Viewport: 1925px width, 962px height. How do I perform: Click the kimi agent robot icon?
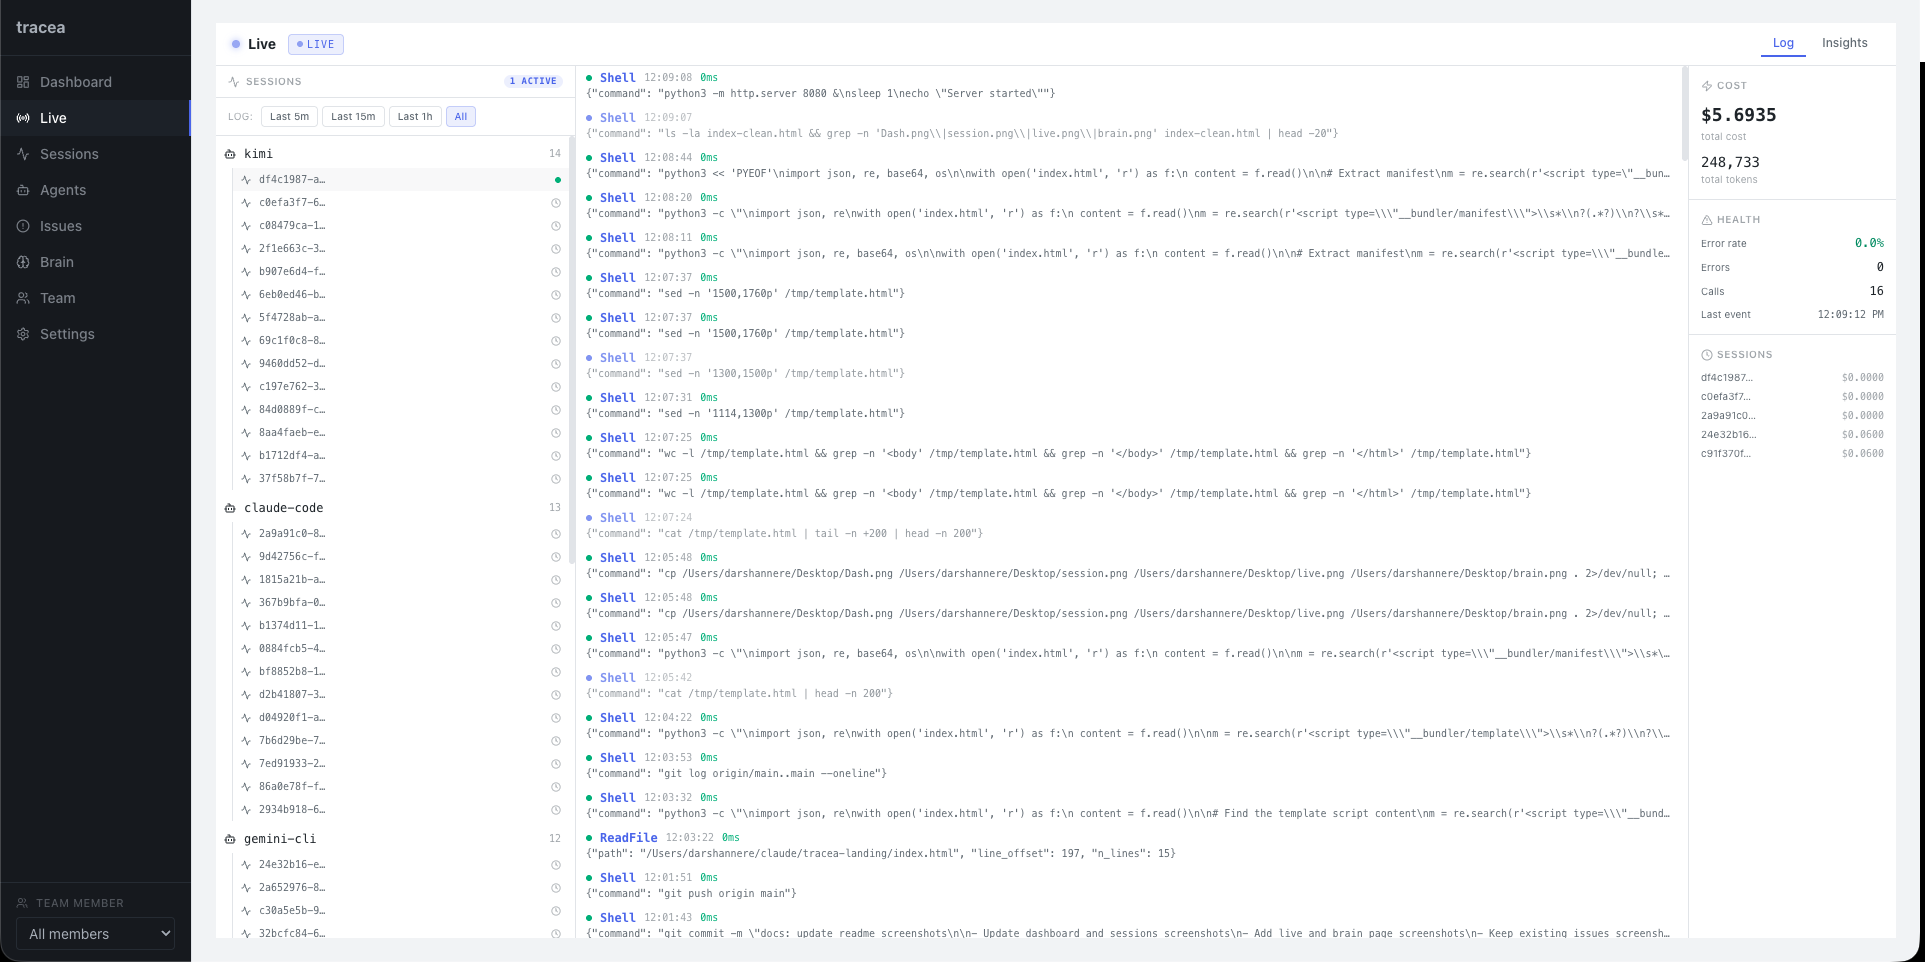click(x=230, y=154)
